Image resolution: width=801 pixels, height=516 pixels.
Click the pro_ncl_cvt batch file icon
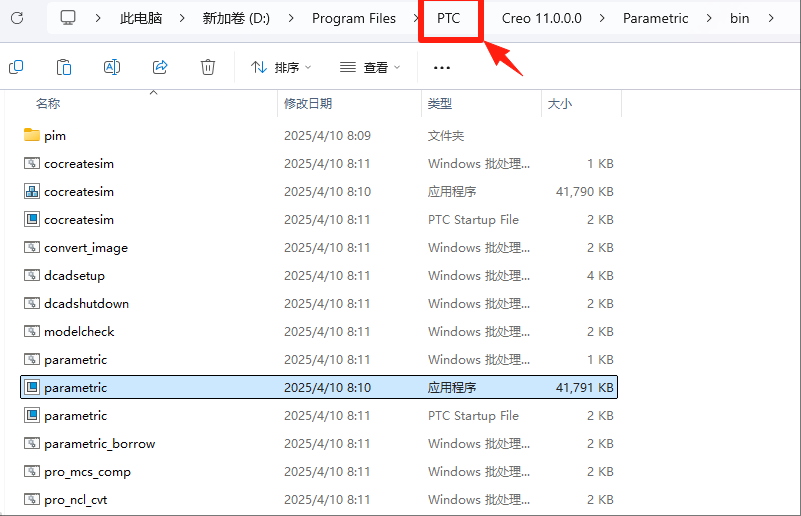(x=32, y=499)
